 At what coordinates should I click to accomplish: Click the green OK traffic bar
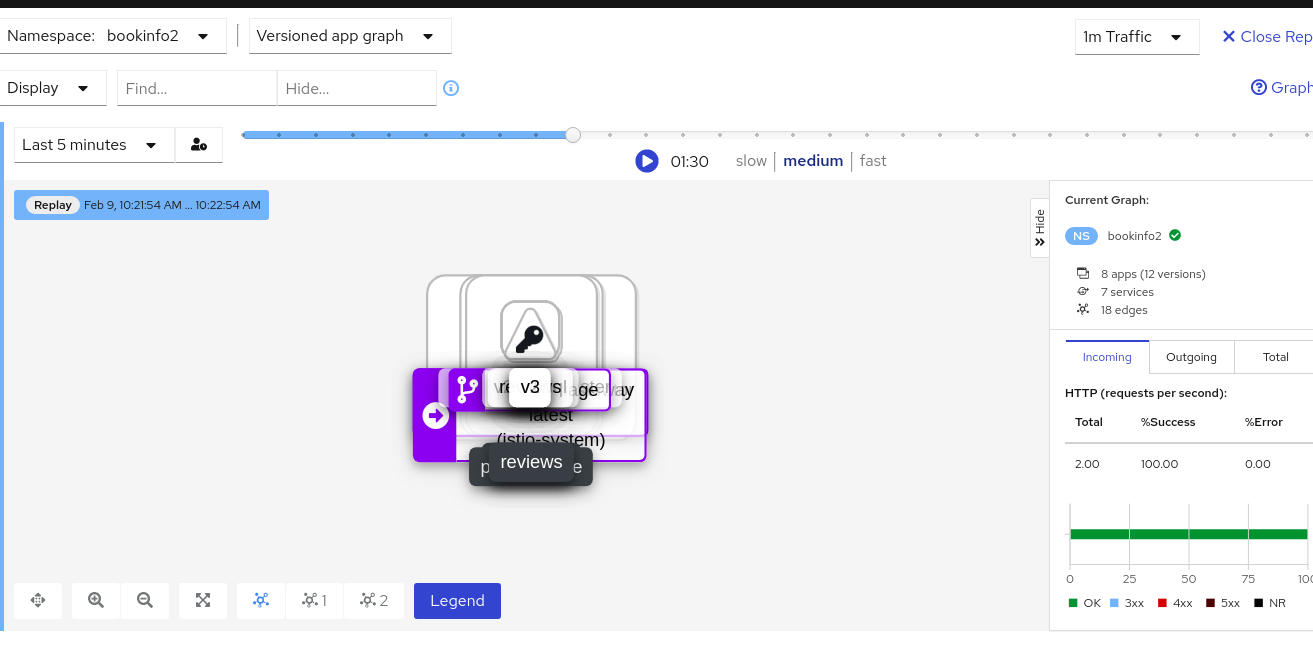1188,534
